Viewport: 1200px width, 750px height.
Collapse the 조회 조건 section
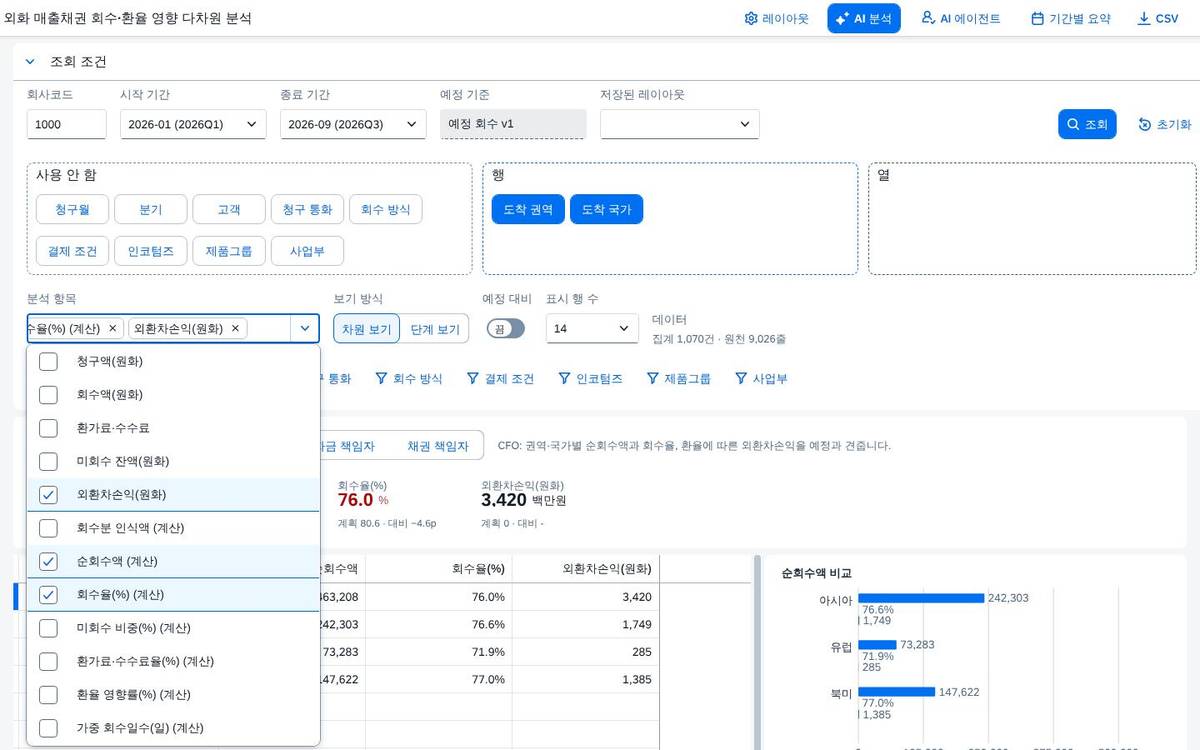click(30, 62)
